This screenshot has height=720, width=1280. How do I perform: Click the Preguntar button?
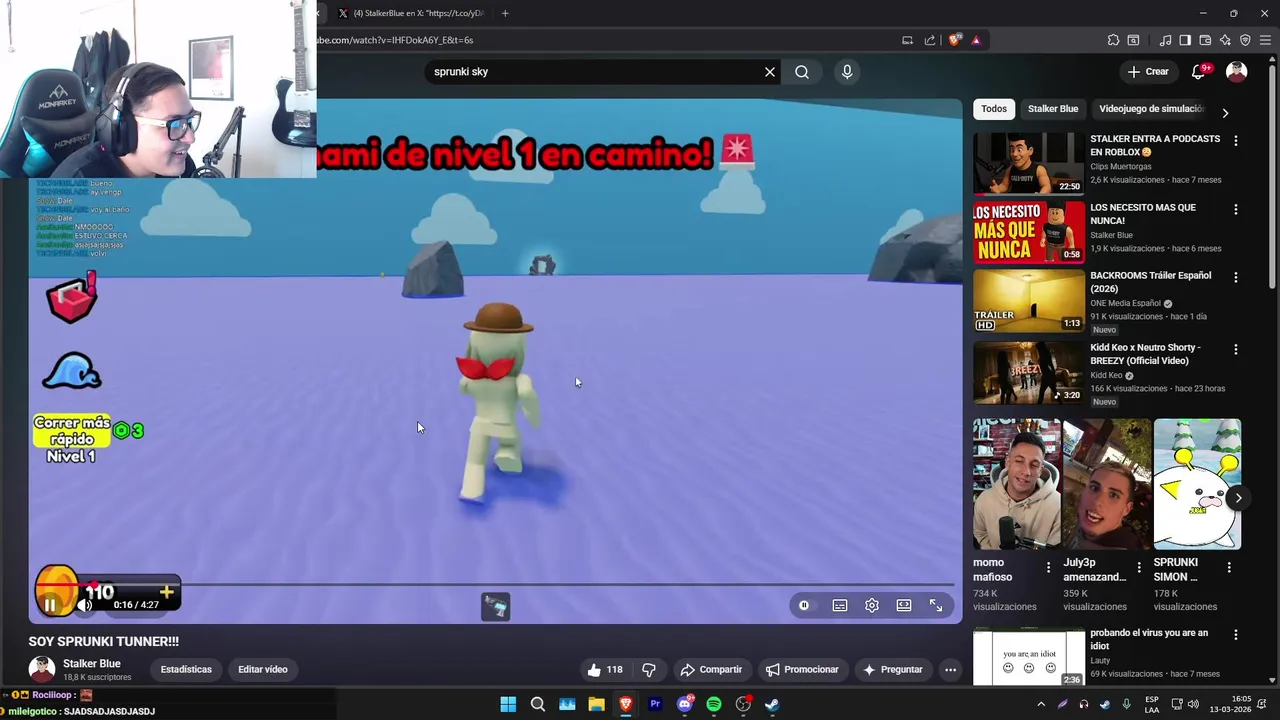tap(892, 669)
